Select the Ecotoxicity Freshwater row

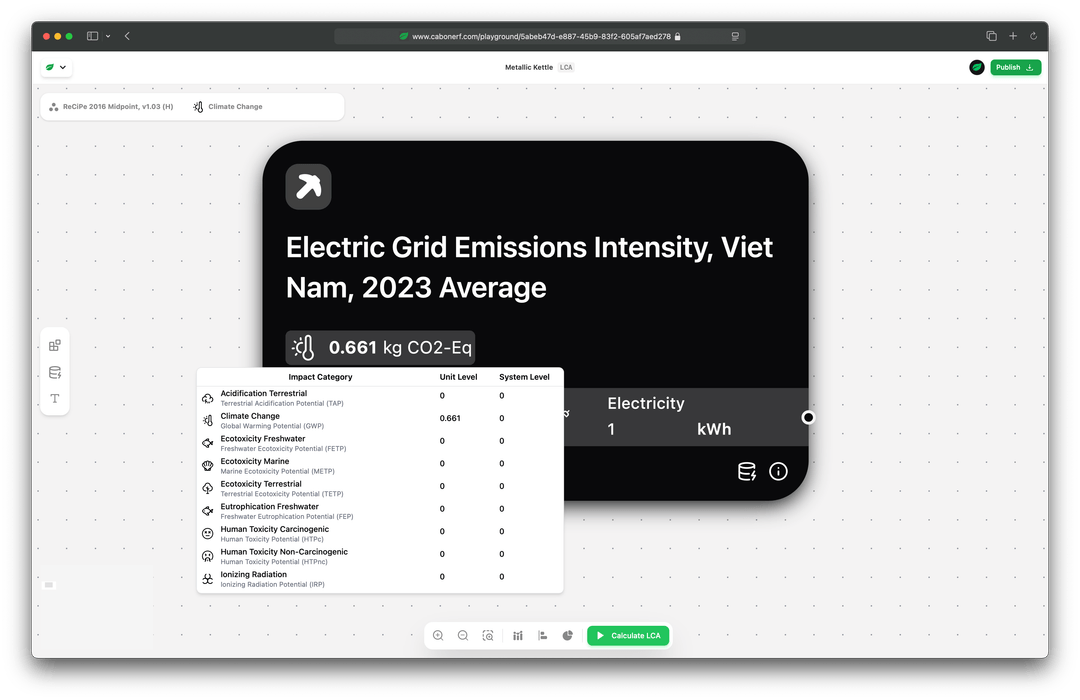380,443
